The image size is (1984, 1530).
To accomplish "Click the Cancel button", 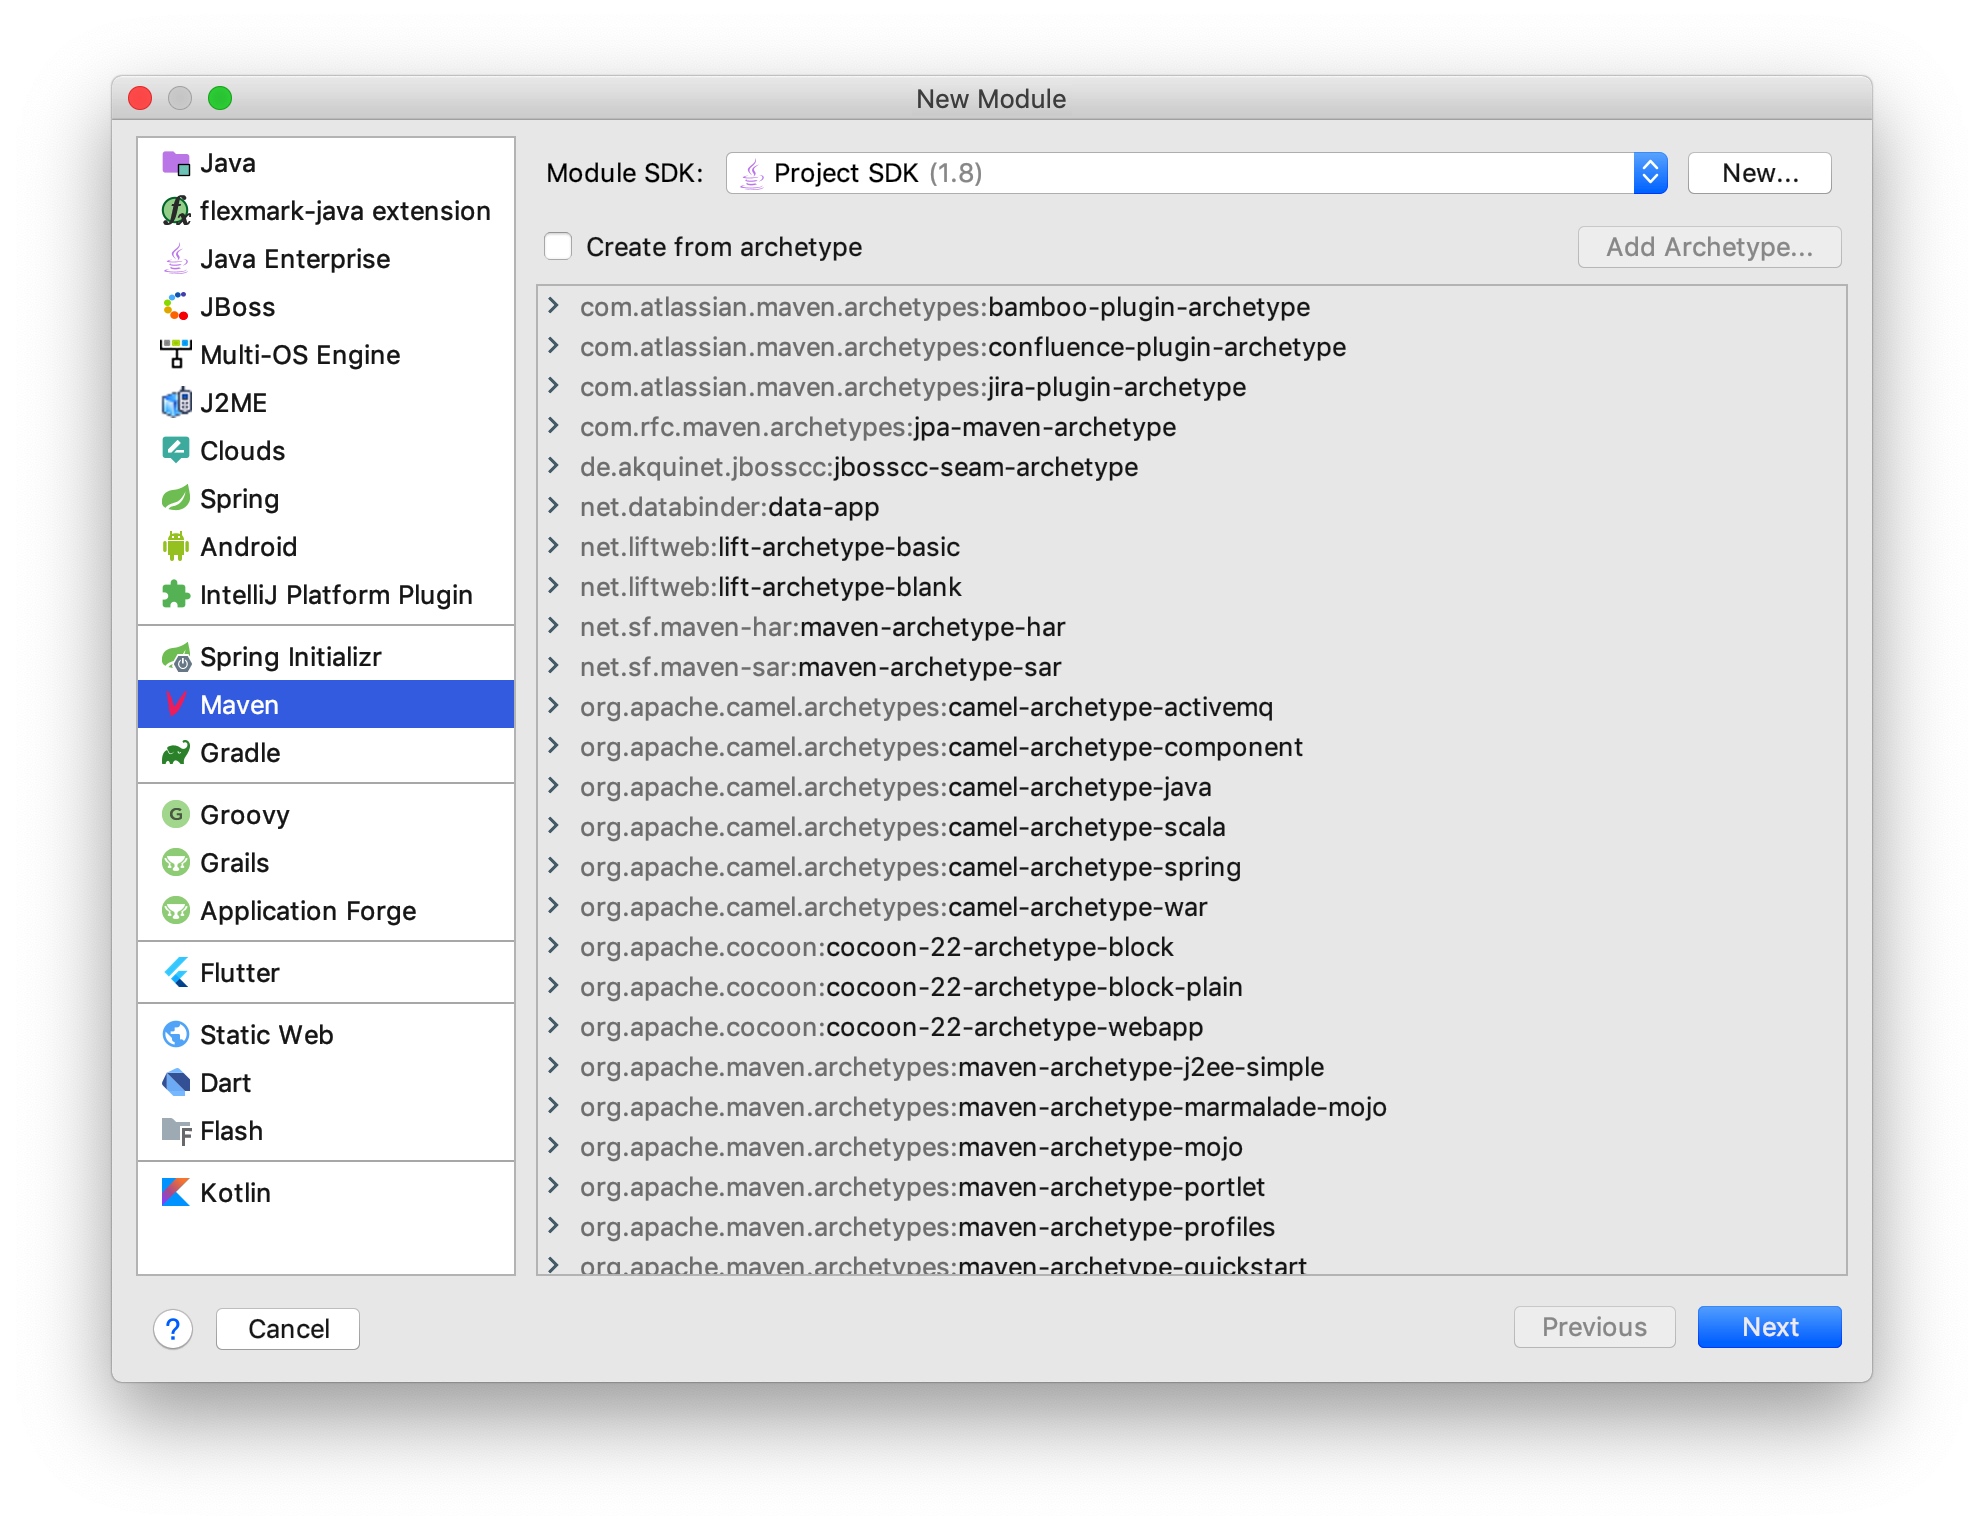I will [288, 1329].
